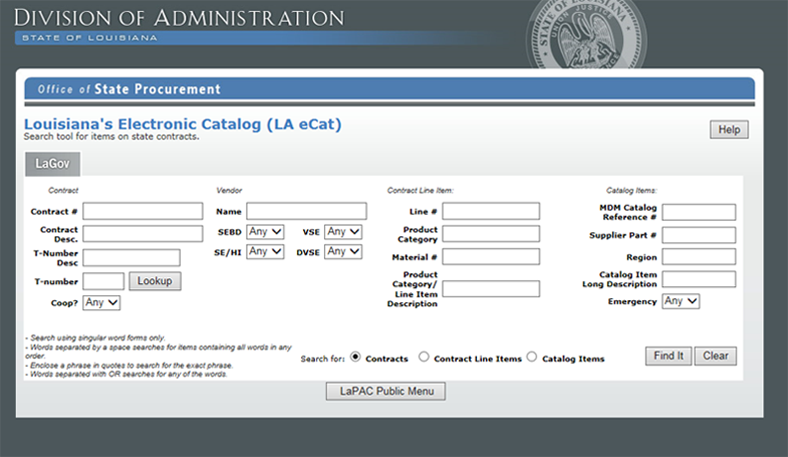The height and width of the screenshot is (457, 788).
Task: Click the Louisiana's Electronic Catalog heading
Action: tap(182, 124)
